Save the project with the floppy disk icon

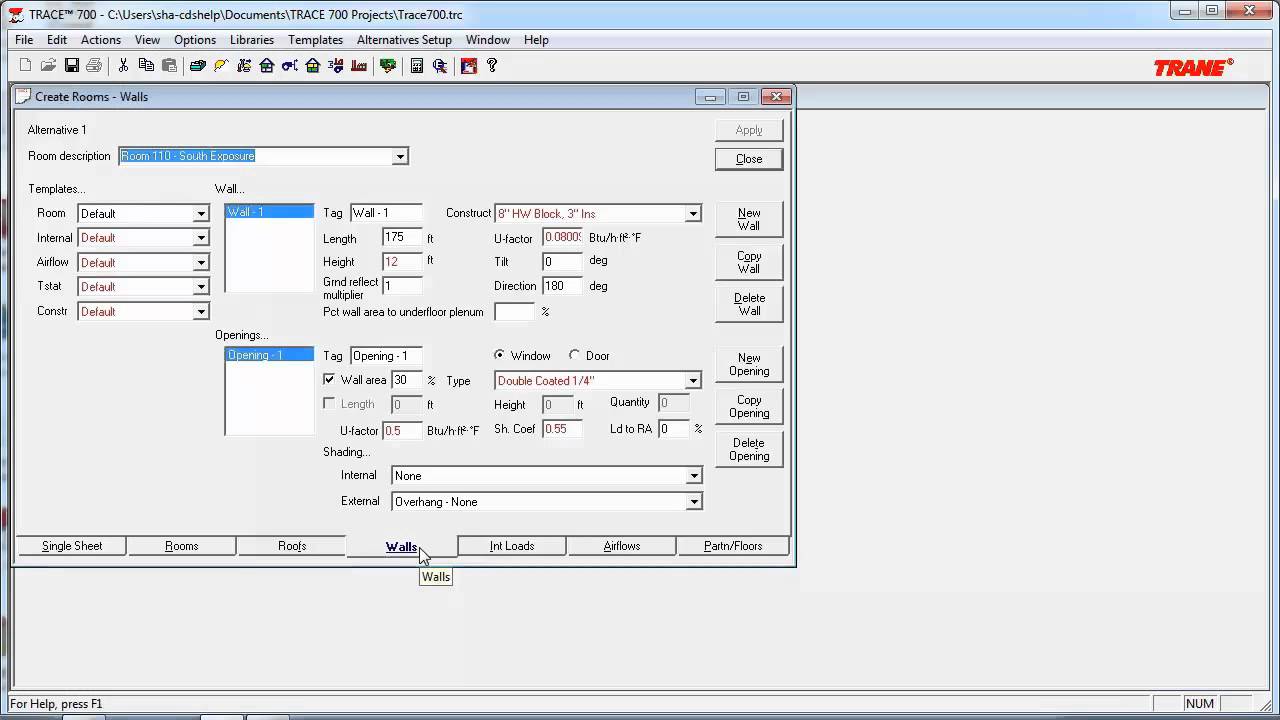(71, 65)
